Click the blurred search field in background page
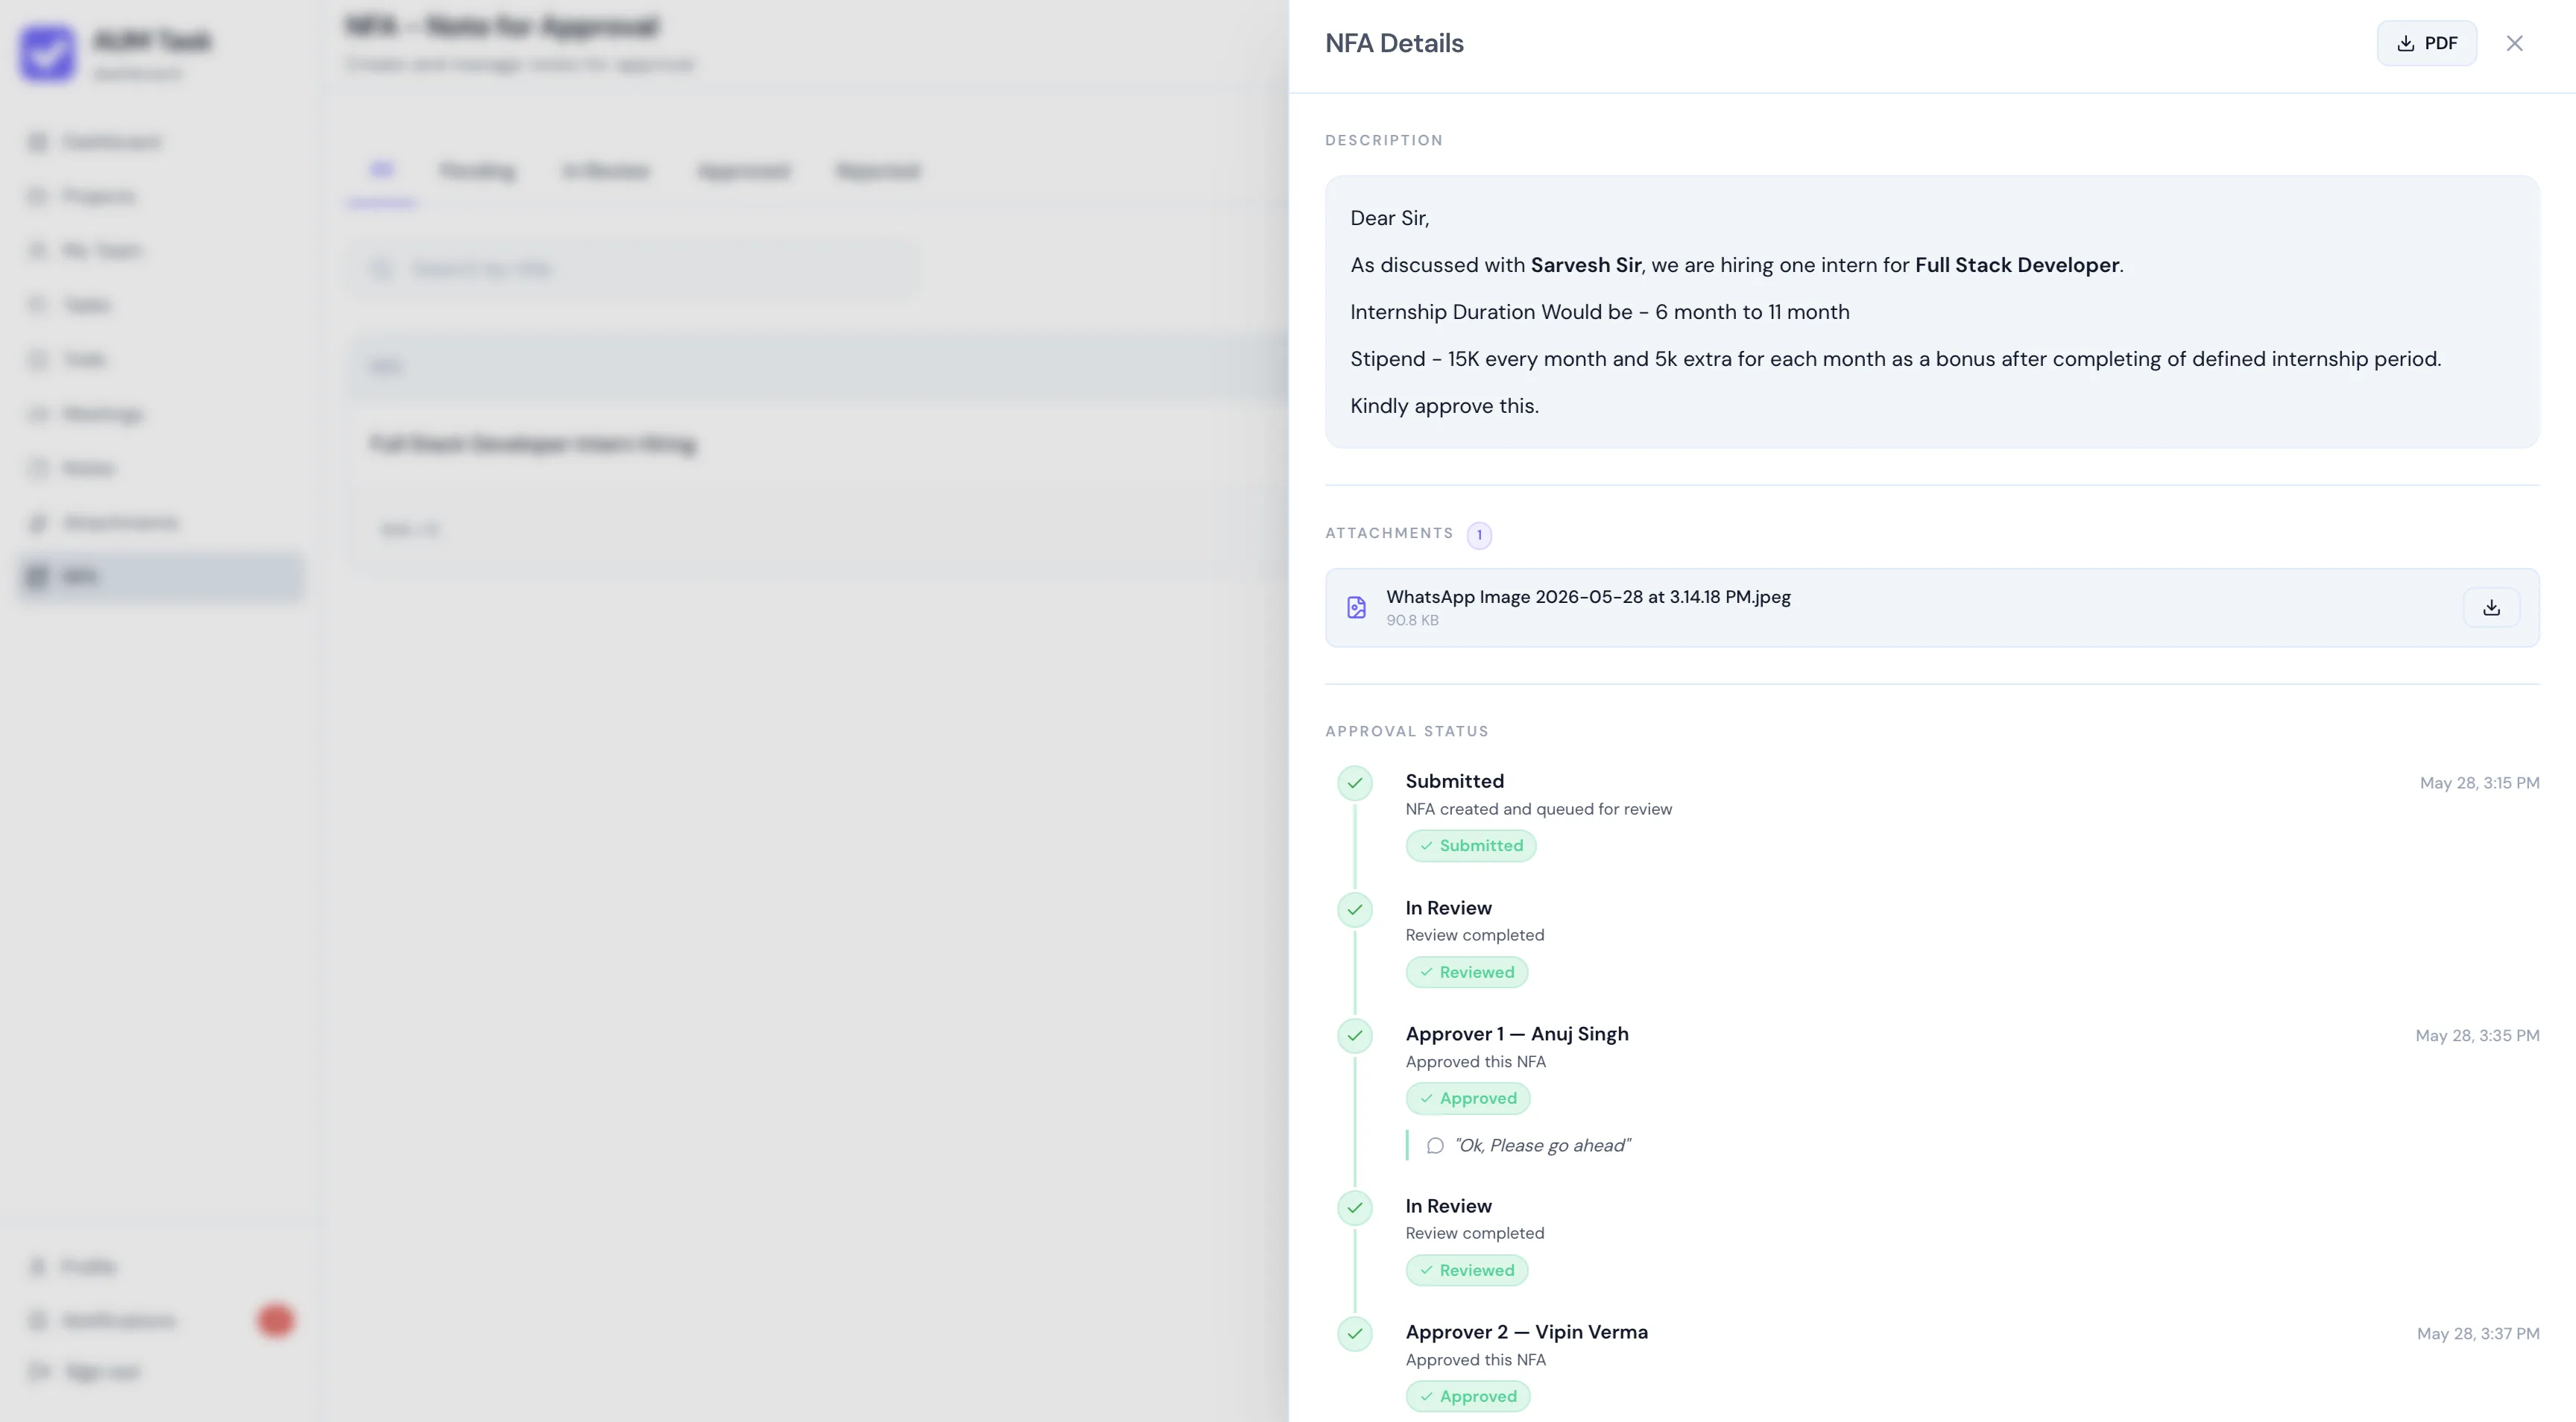Screen dimensions: 2576x1422 pos(633,268)
